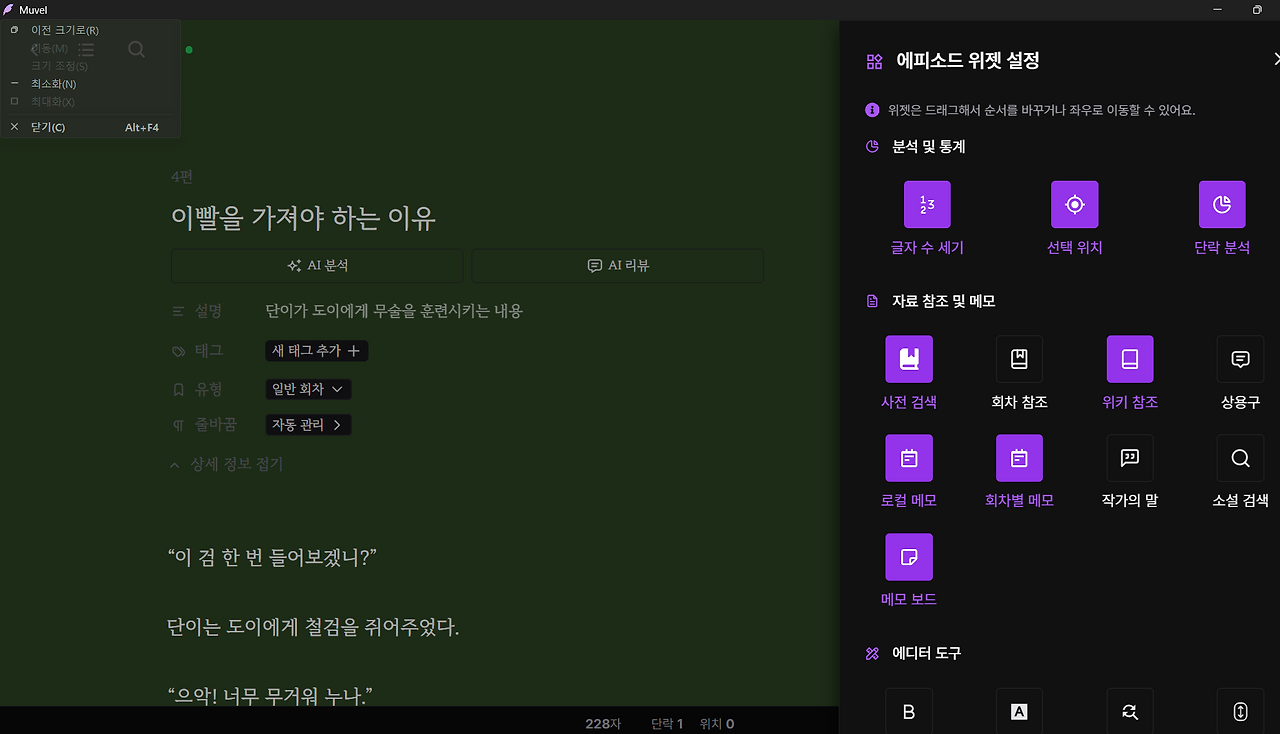Viewport: 1280px width, 734px height.
Task: Click the 소설 검색 widget icon
Action: click(1239, 457)
